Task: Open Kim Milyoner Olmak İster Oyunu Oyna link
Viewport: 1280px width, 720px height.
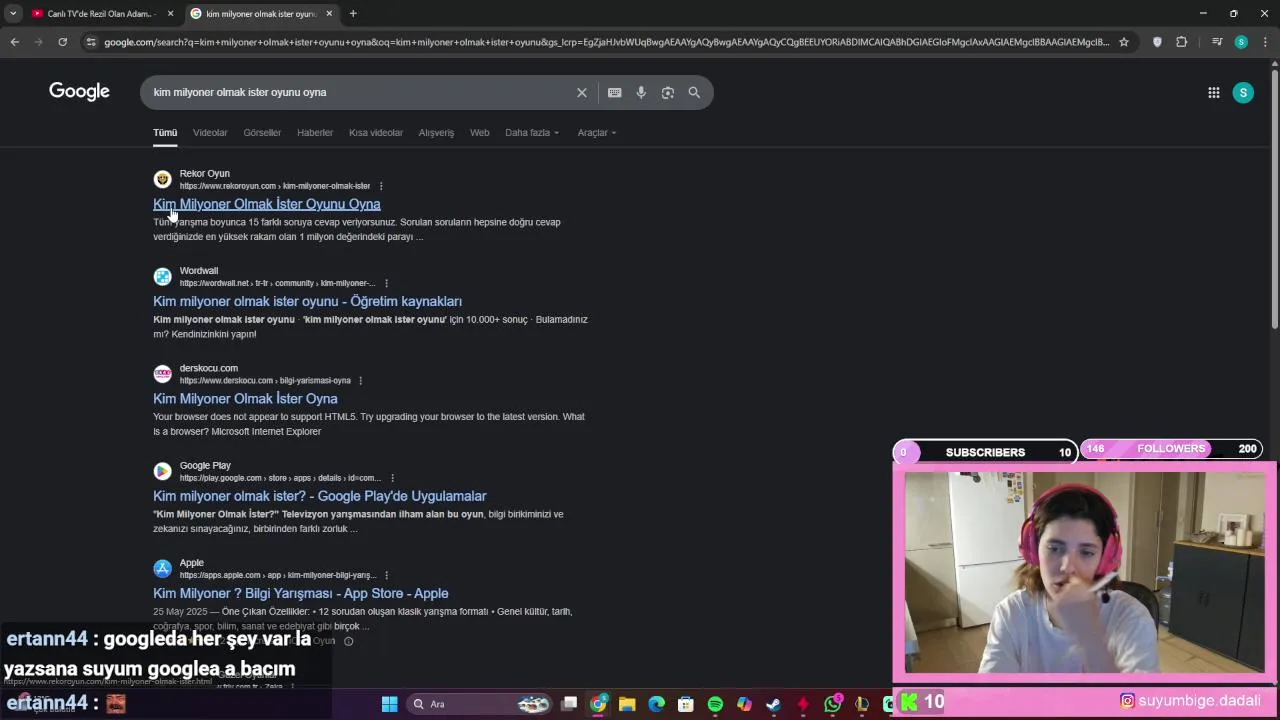Action: click(267, 204)
